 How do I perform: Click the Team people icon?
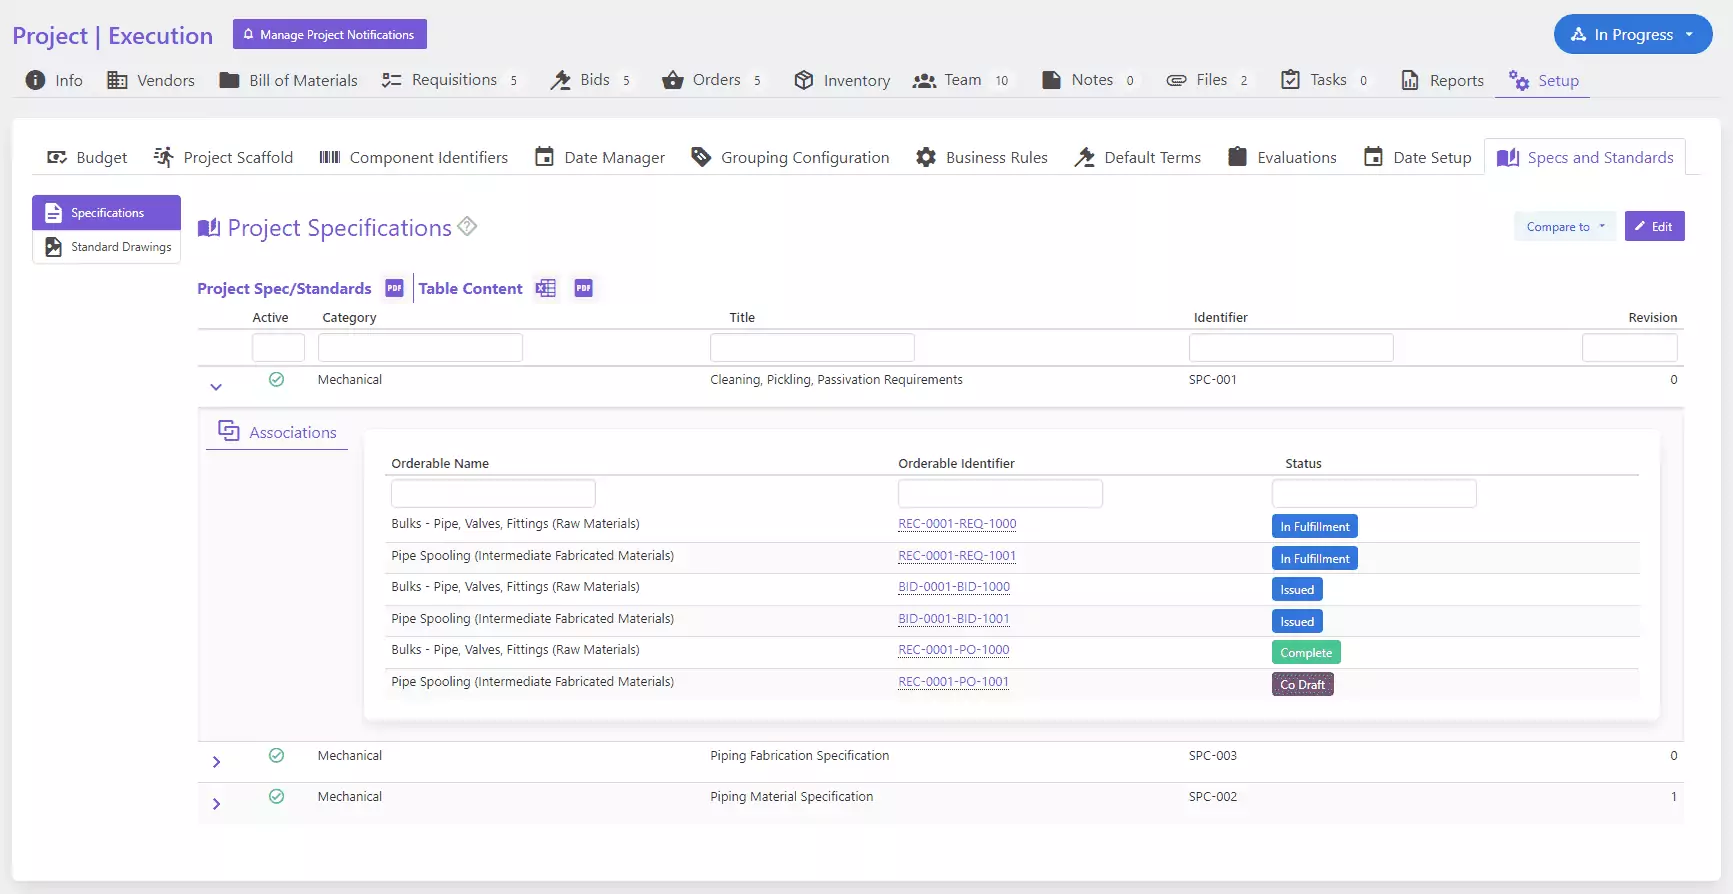pos(924,80)
